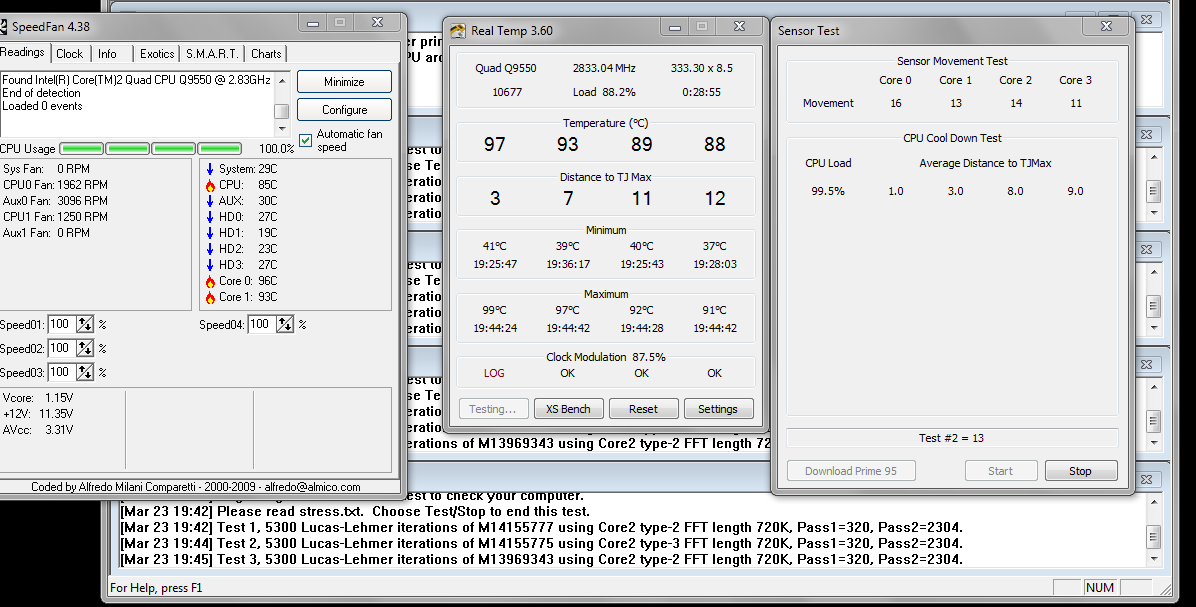The image size is (1196, 607).
Task: Click the "Test #2 = 13" status in Sensor Test
Action: pos(951,438)
